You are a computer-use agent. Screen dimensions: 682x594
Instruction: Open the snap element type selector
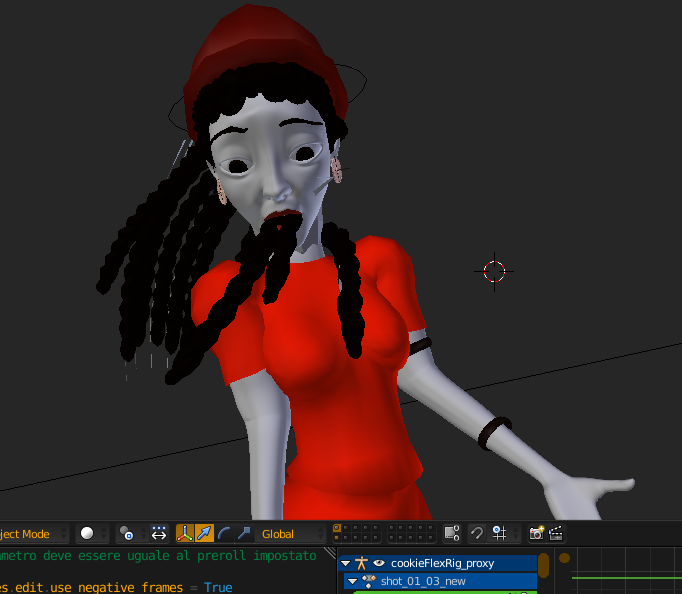pyautogui.click(x=499, y=534)
